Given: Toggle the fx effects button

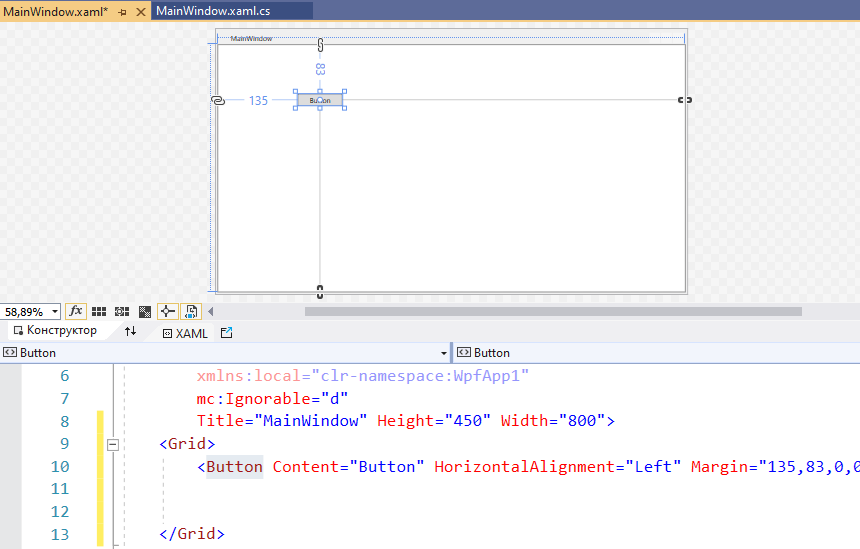Looking at the screenshot, I should (76, 312).
